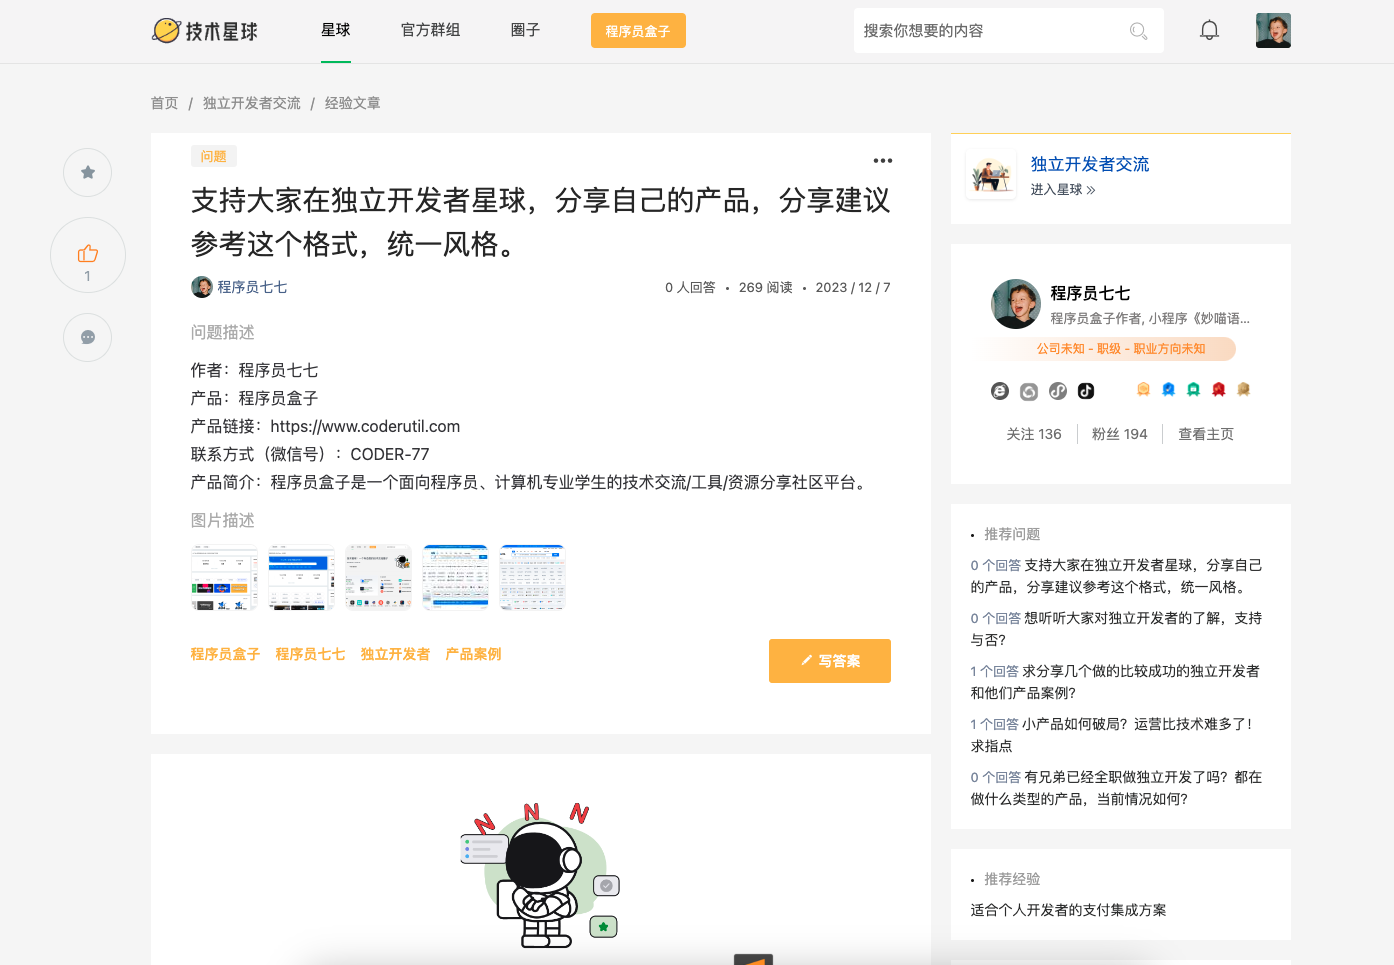Open the fourth image thumbnail
This screenshot has width=1394, height=965.
click(x=455, y=577)
